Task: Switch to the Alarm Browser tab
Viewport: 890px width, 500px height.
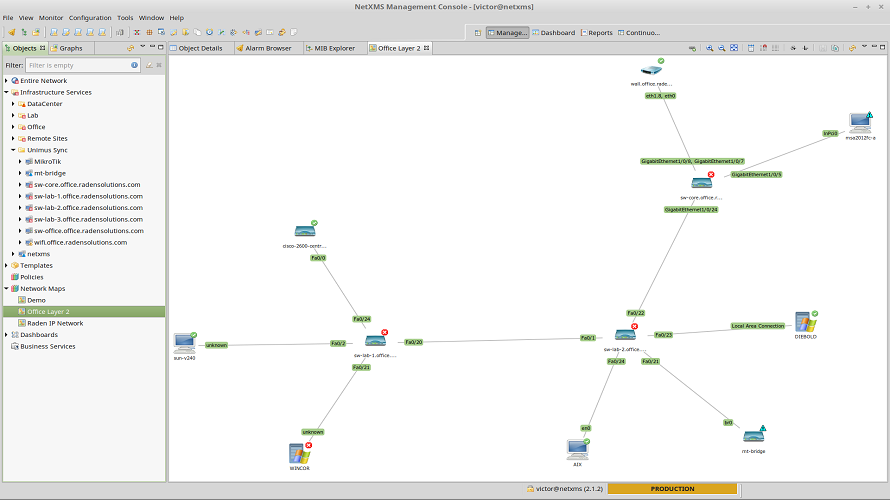Action: point(264,48)
